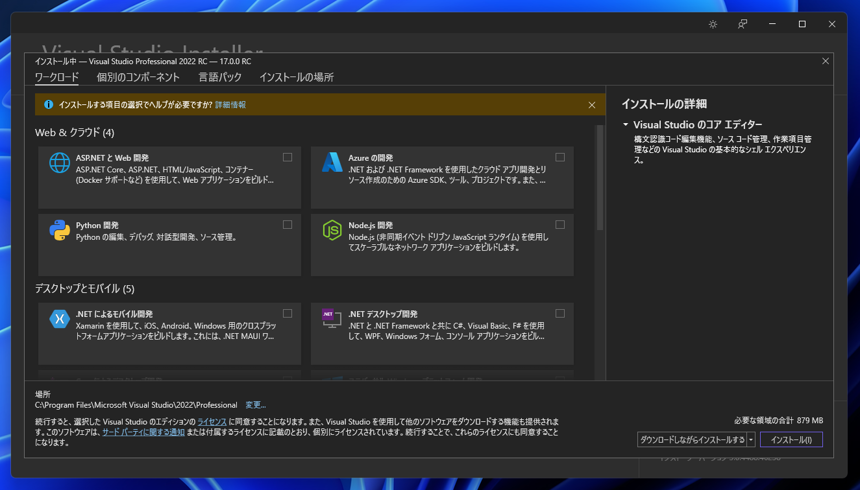Screen dimensions: 860x490
Task: Check the .NET デスクトップ開発 workload
Action: (x=560, y=313)
